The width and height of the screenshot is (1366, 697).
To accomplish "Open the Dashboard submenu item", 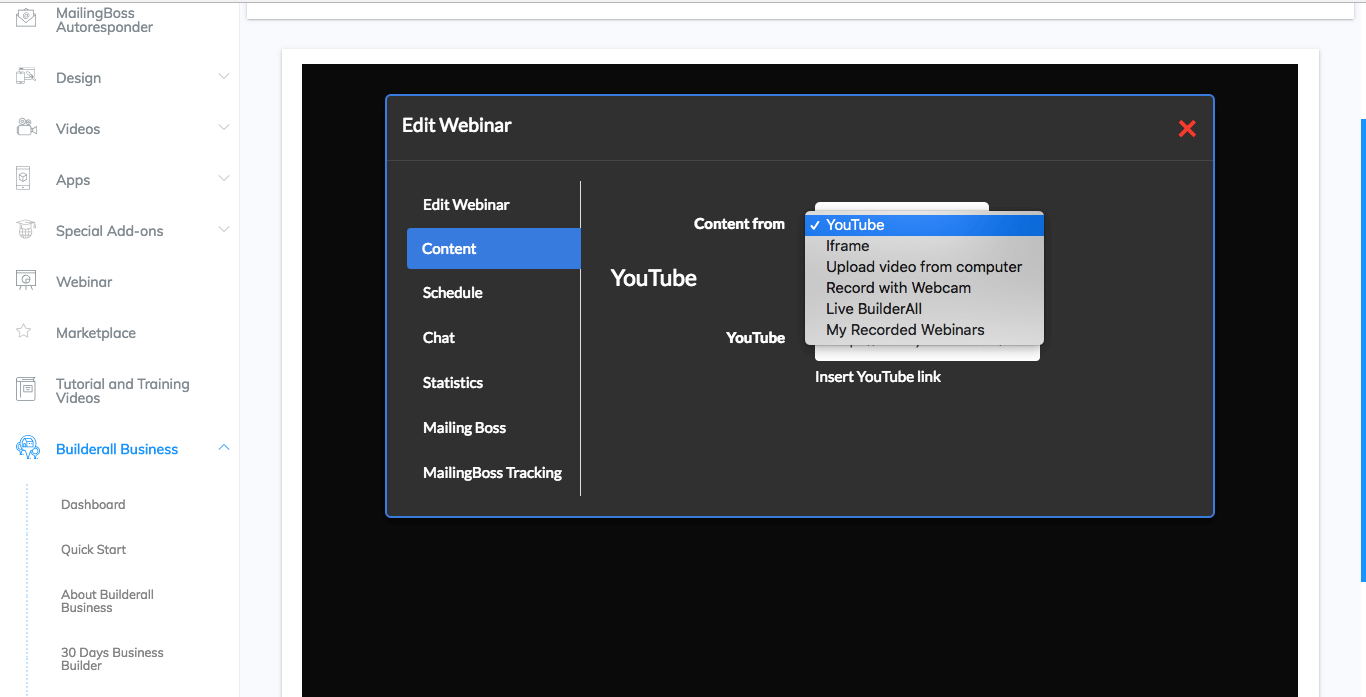I will [93, 505].
